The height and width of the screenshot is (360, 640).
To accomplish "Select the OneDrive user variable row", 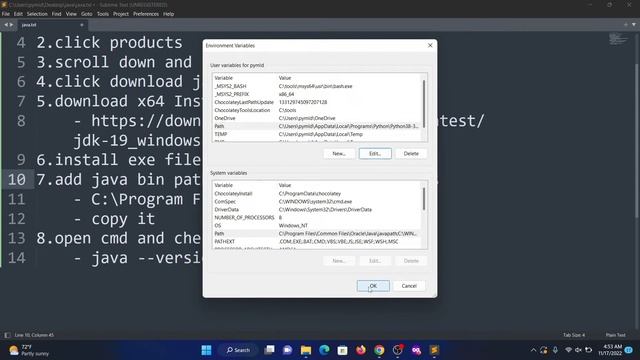I will point(317,118).
